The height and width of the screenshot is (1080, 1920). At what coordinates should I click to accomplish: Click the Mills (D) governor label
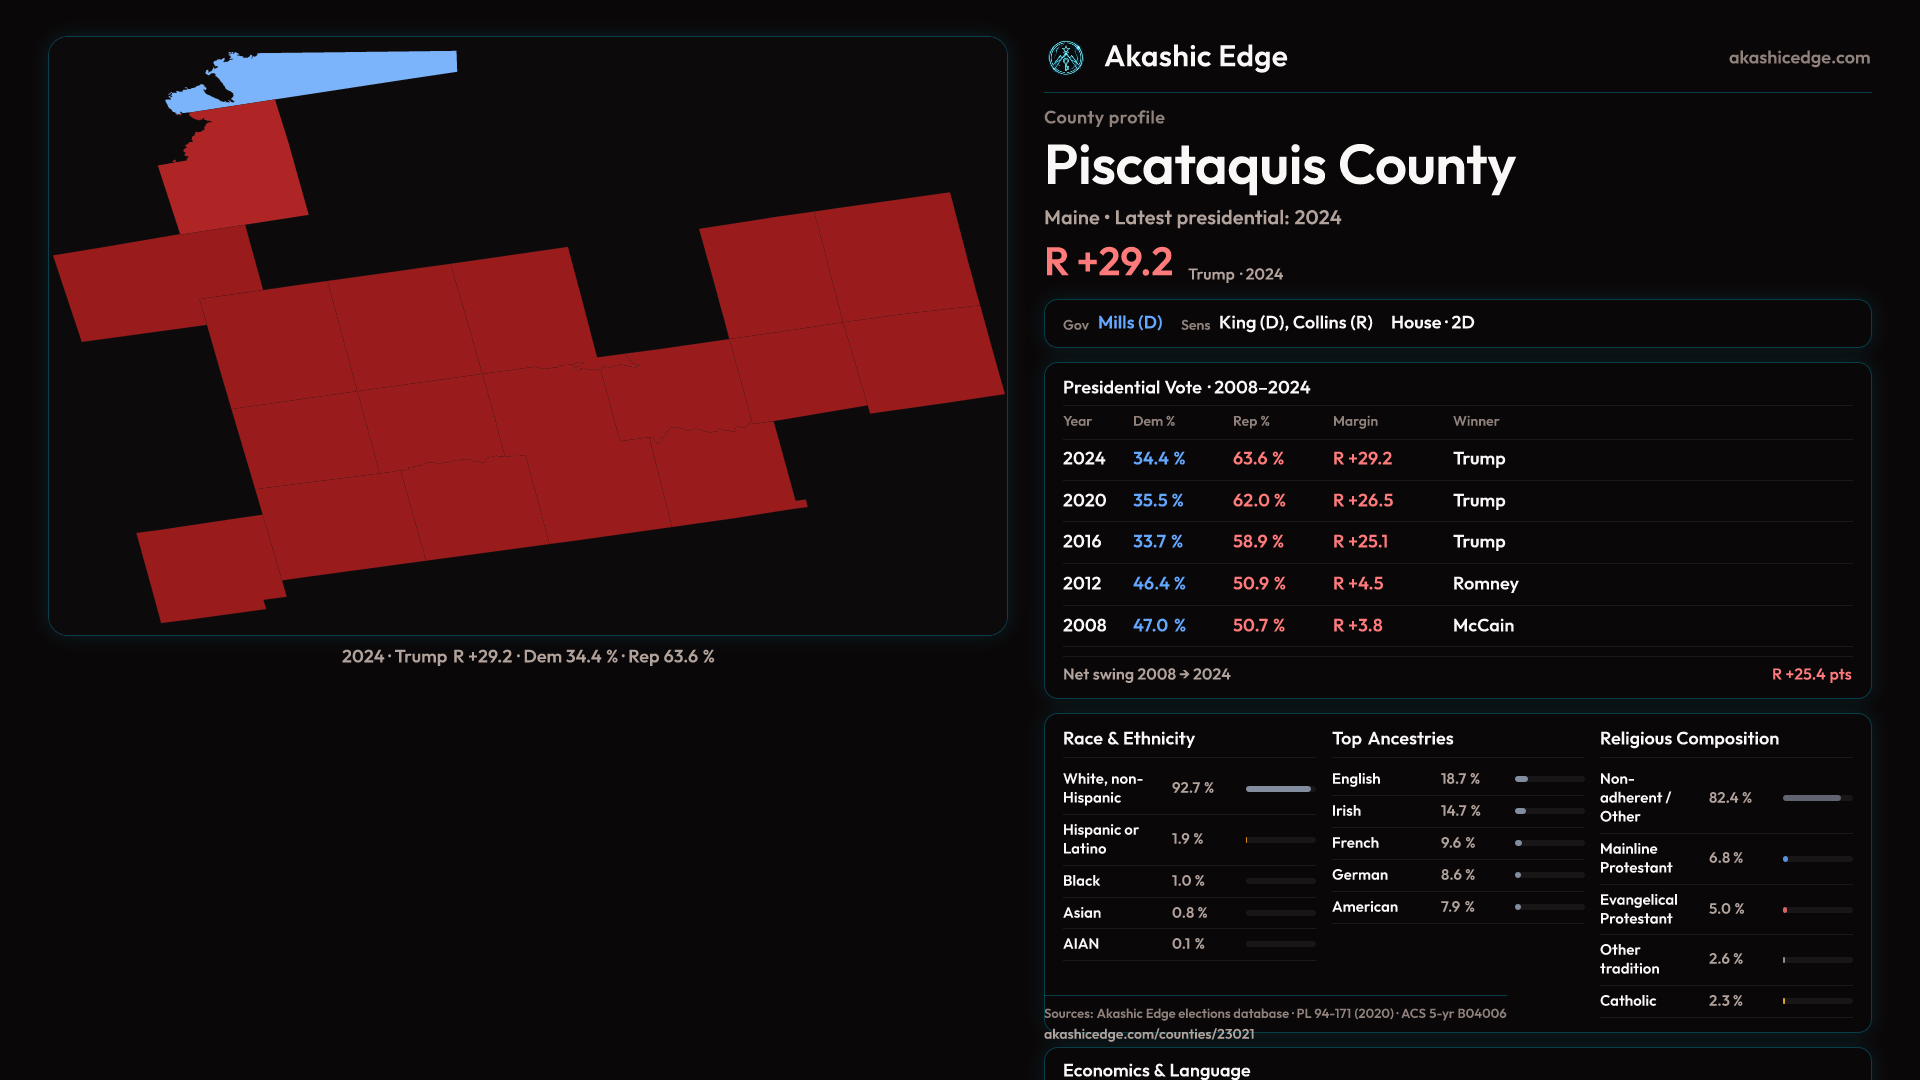coord(1129,323)
